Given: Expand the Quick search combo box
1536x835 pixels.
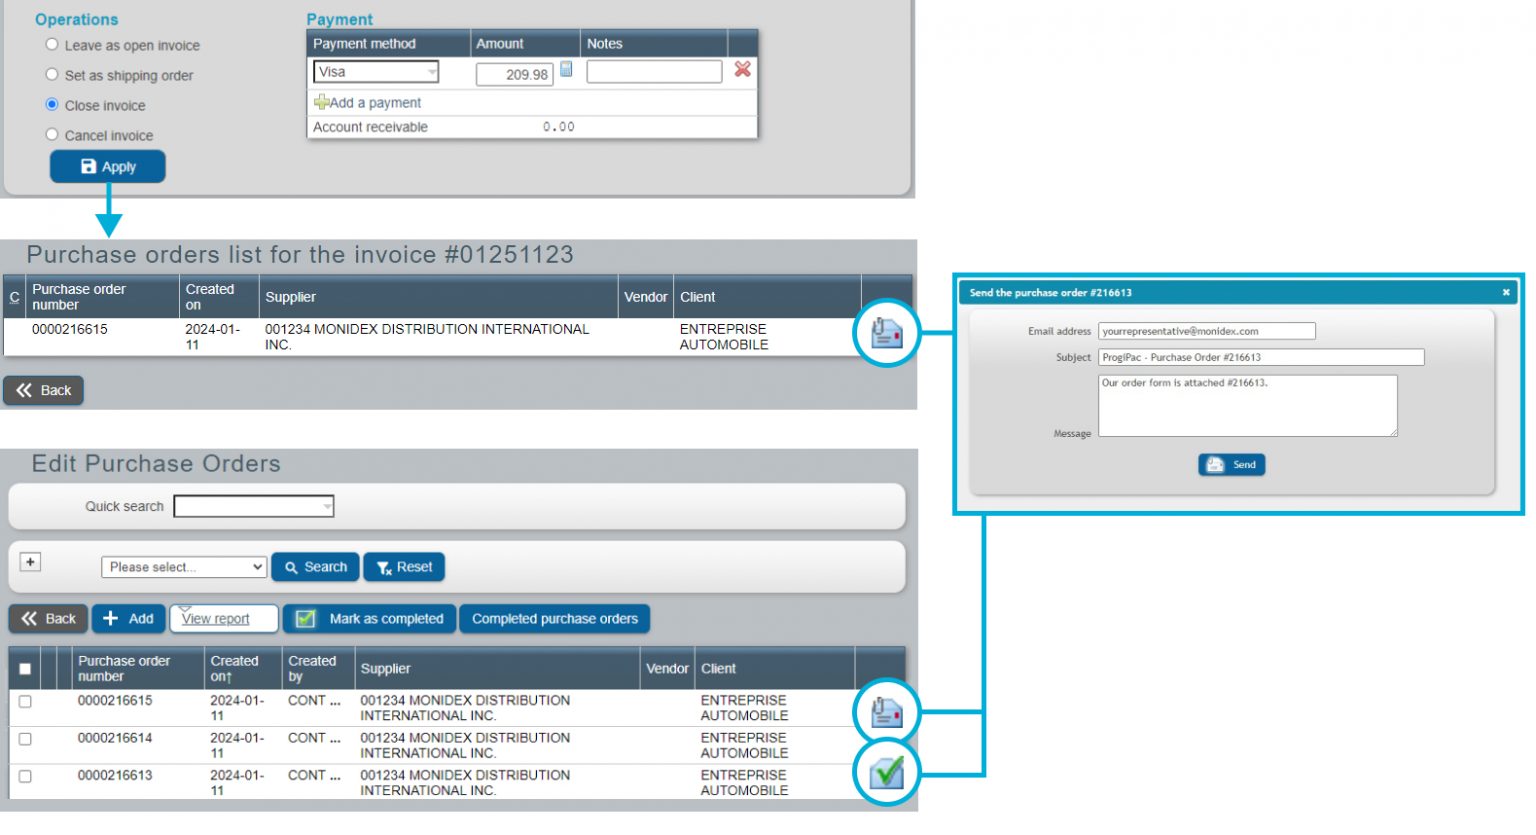Looking at the screenshot, I should click(x=326, y=507).
